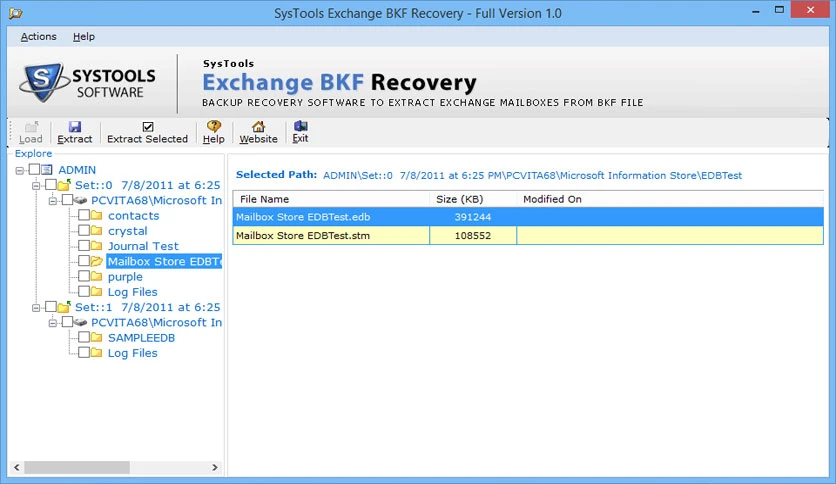
Task: Click the Extract floppy disk icon
Action: coord(75,126)
